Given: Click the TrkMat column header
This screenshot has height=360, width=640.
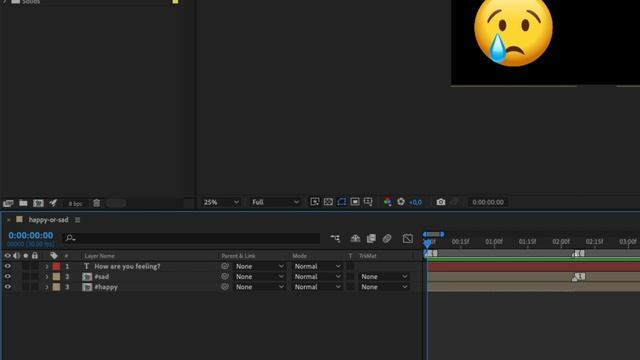Looking at the screenshot, I should pos(367,256).
